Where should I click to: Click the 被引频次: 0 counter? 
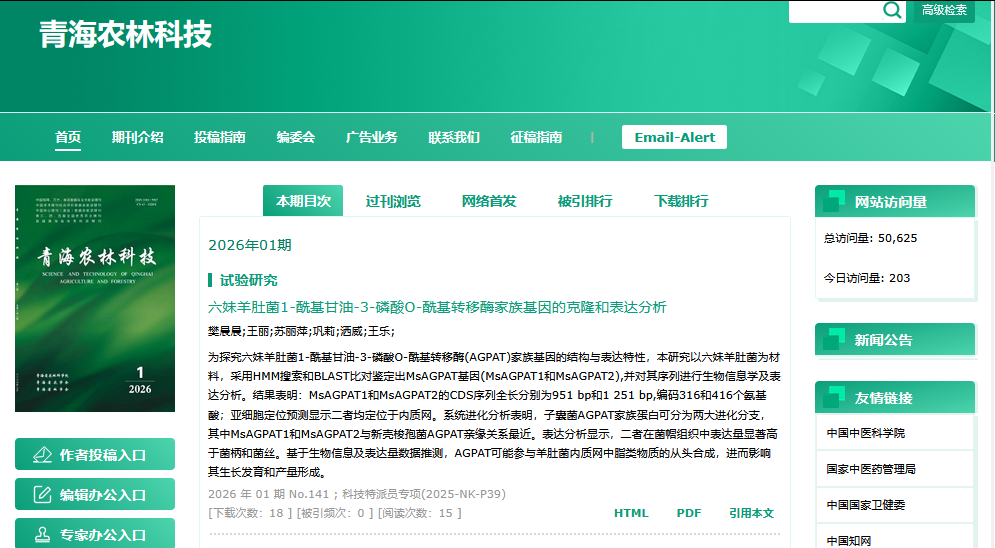point(334,513)
